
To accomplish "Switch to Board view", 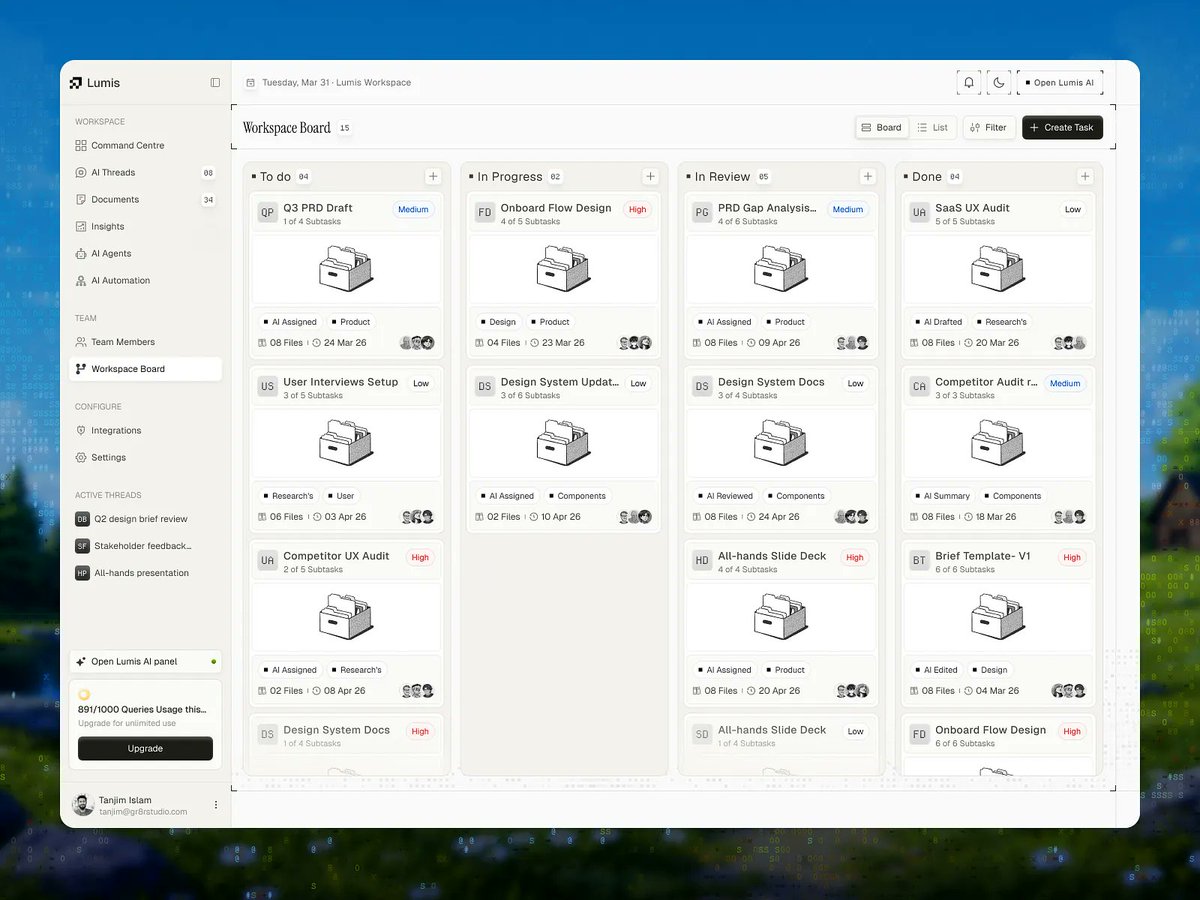I will click(881, 128).
